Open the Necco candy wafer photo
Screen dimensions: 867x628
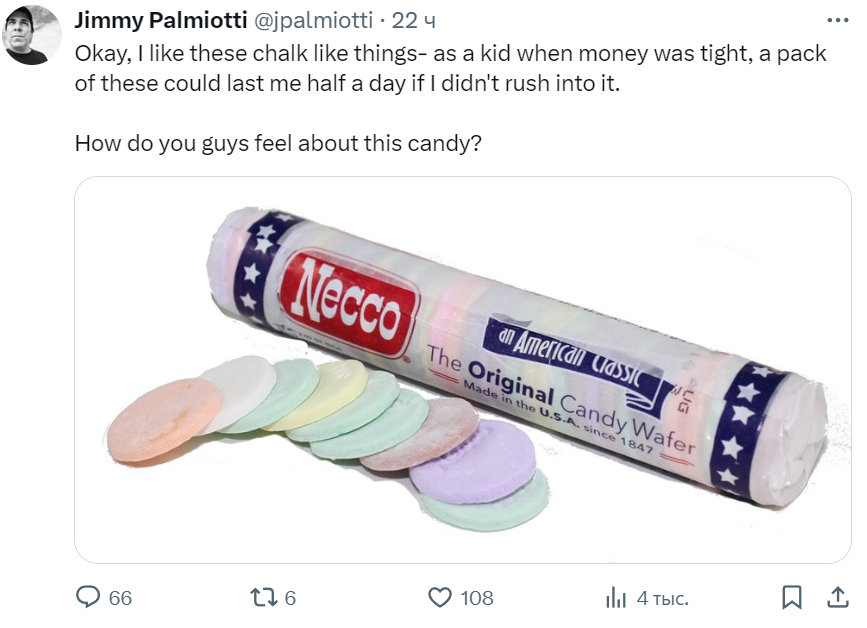tap(463, 370)
